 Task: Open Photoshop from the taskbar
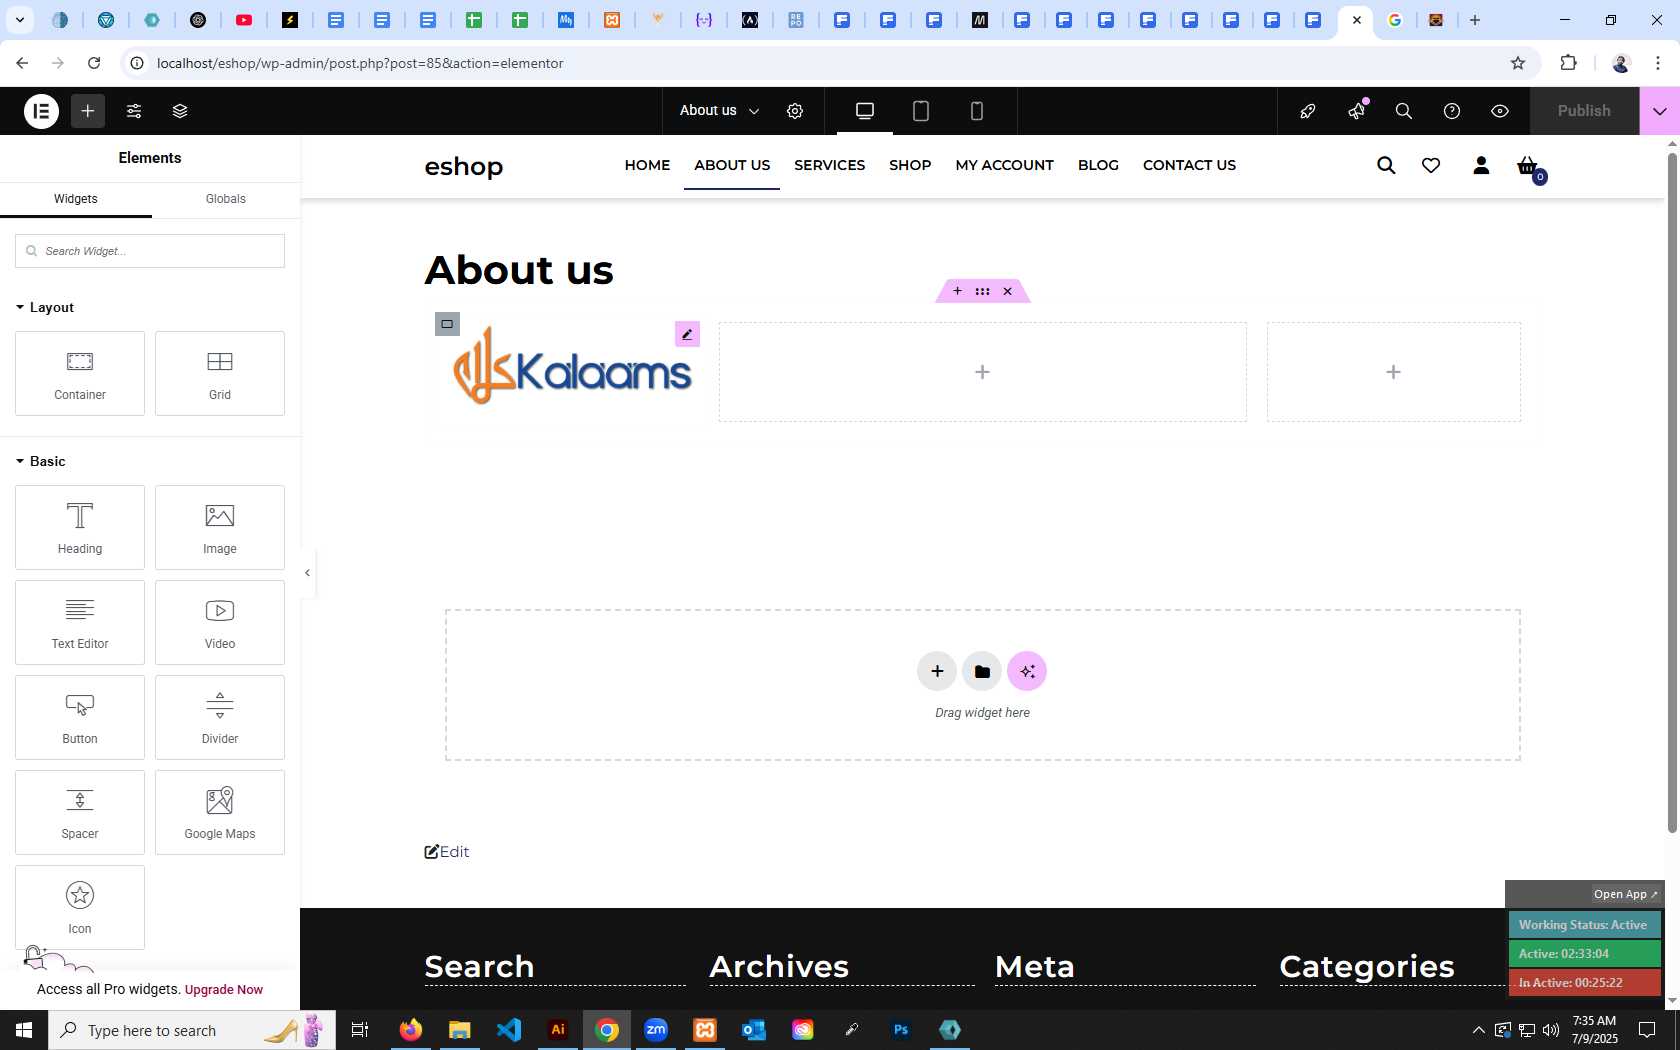pyautogui.click(x=901, y=1030)
